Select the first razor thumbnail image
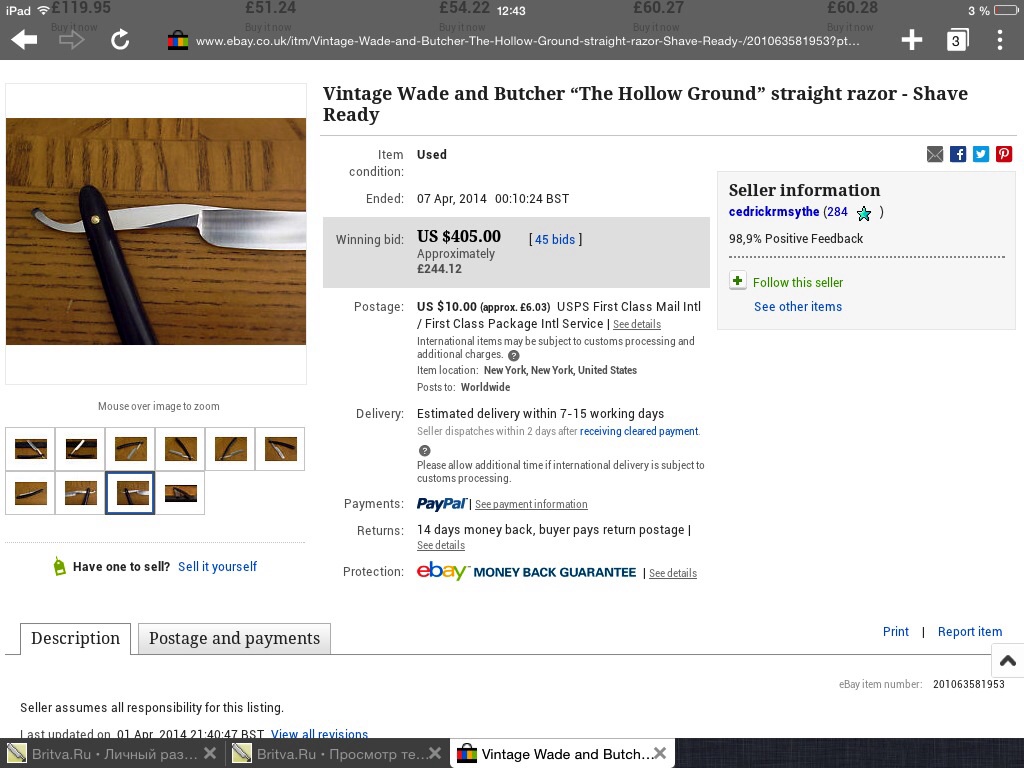Screen dimensions: 1024x768 click(x=31, y=449)
